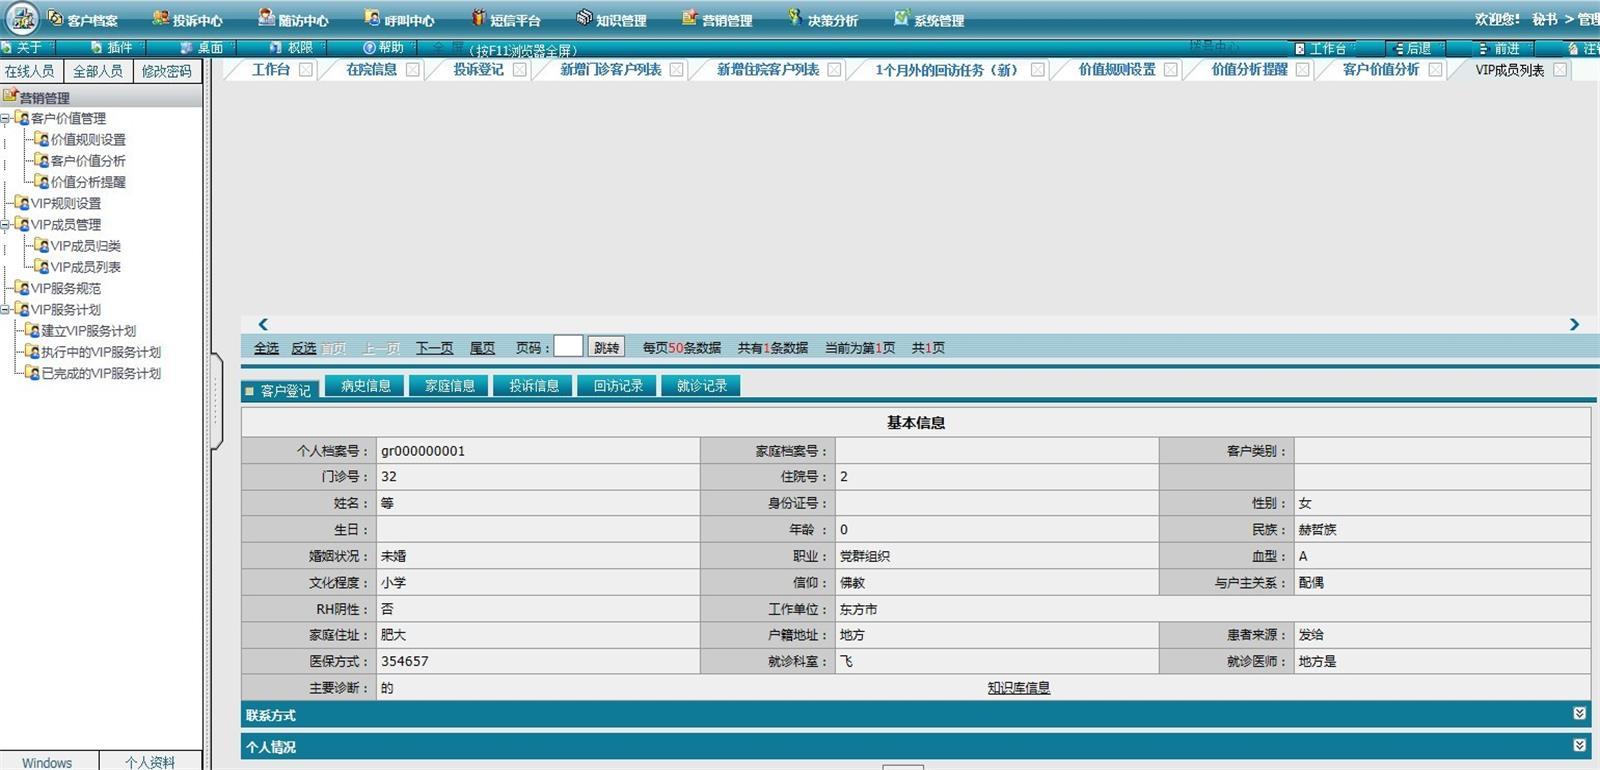This screenshot has height=770, width=1600.
Task: Open the 呼叫中心 module icon
Action: point(372,18)
